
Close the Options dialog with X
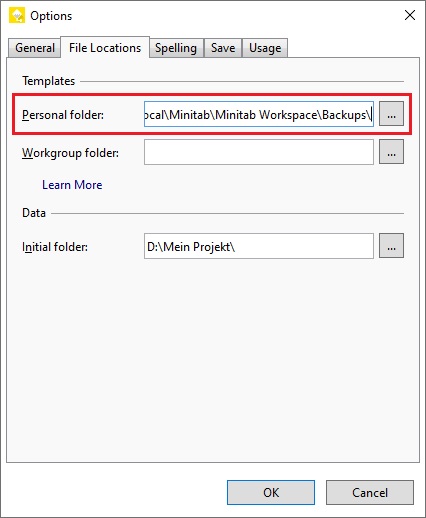pyautogui.click(x=410, y=15)
